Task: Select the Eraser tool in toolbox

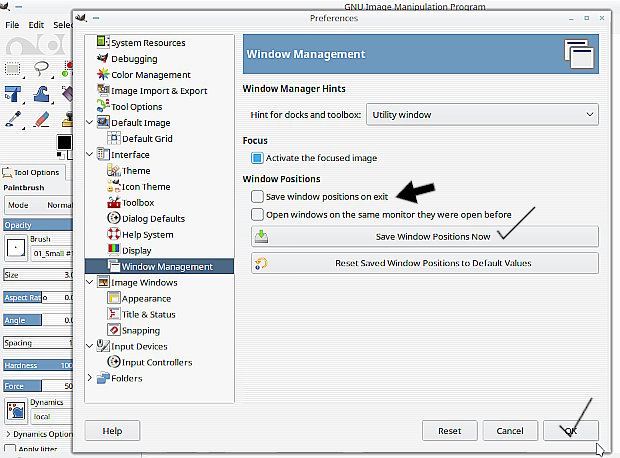Action: click(41, 119)
